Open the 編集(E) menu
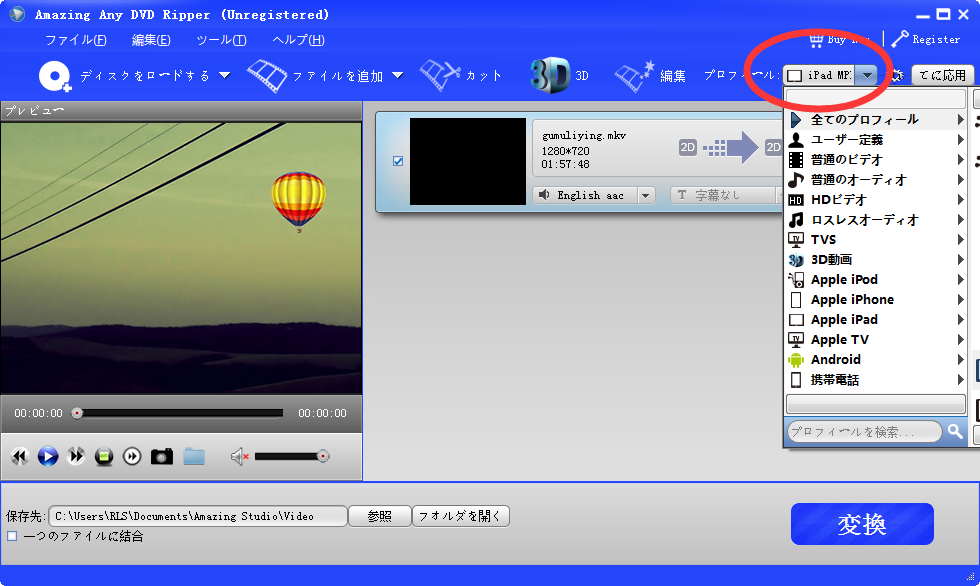This screenshot has width=980, height=586. (x=151, y=40)
